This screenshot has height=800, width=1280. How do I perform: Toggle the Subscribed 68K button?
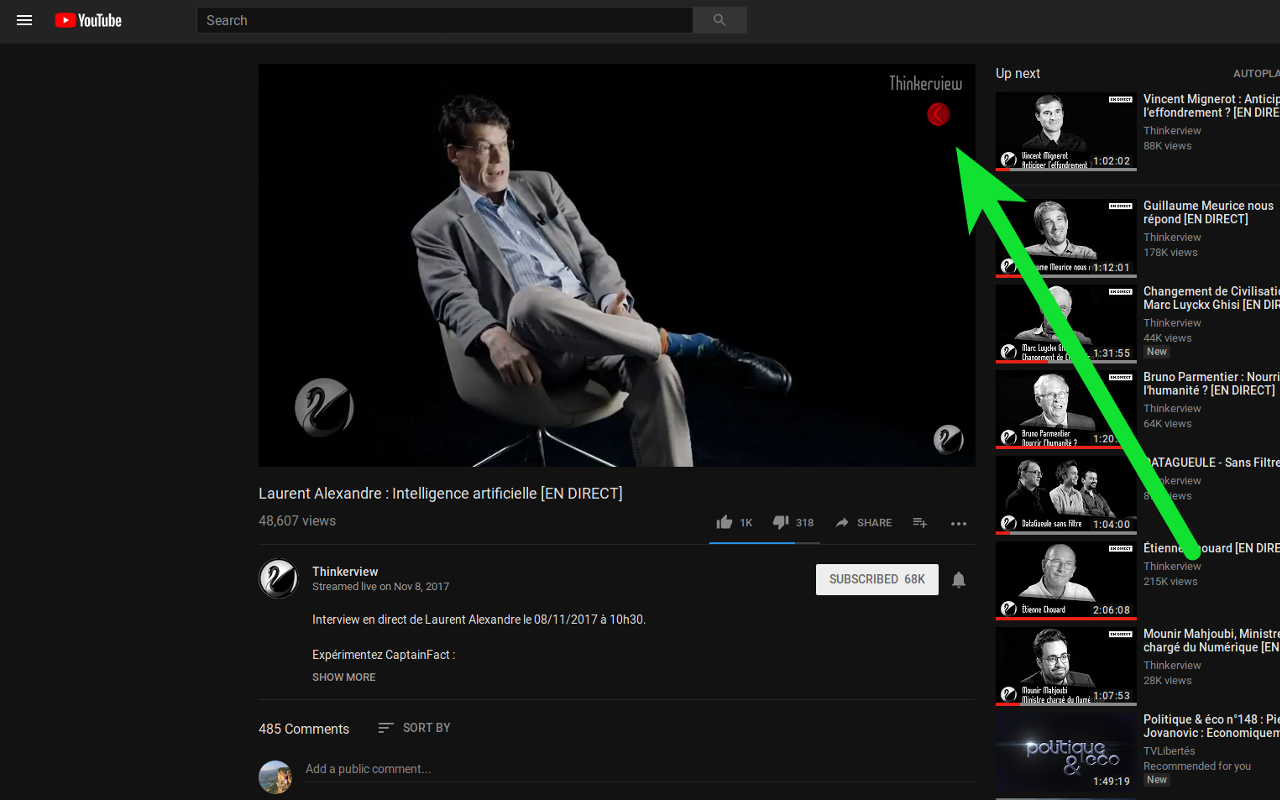coord(877,579)
